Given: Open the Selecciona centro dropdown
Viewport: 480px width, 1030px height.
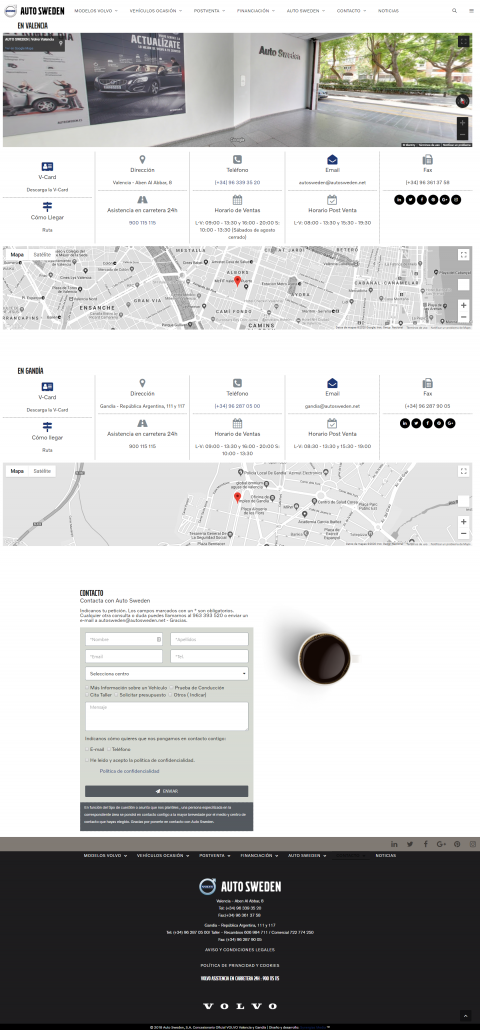Looking at the screenshot, I should [x=167, y=673].
